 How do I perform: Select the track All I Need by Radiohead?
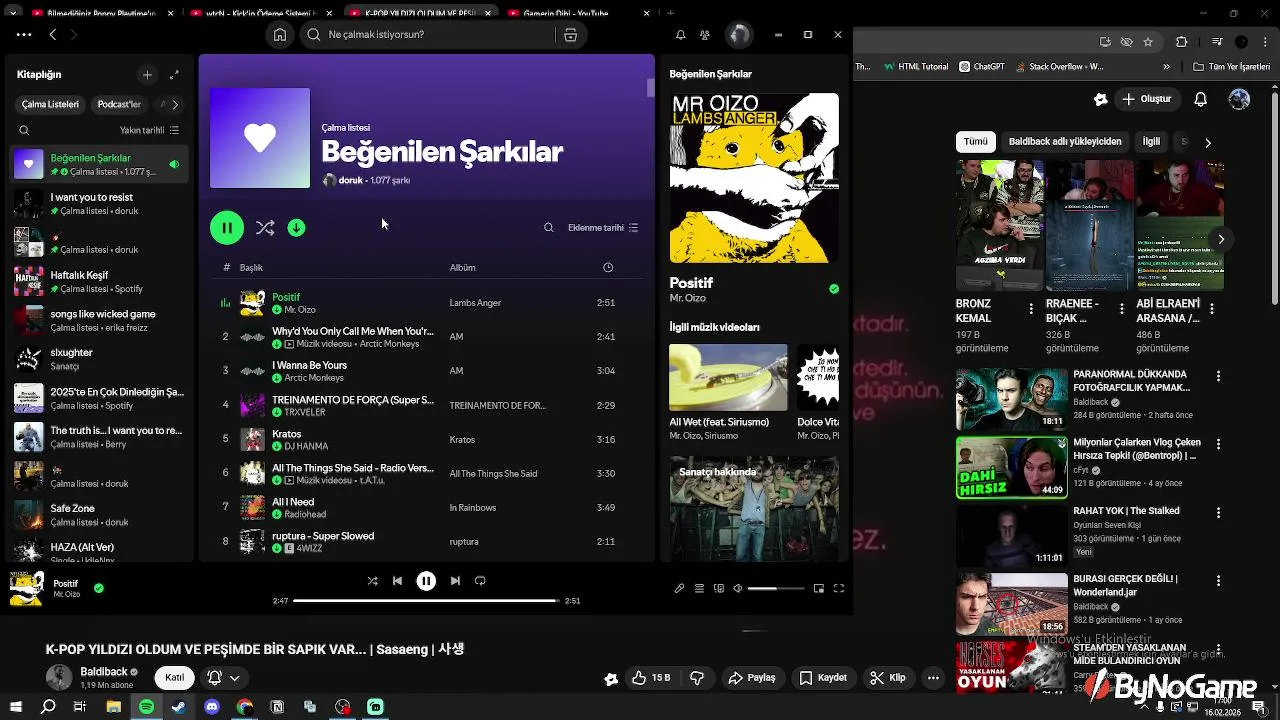click(426, 507)
